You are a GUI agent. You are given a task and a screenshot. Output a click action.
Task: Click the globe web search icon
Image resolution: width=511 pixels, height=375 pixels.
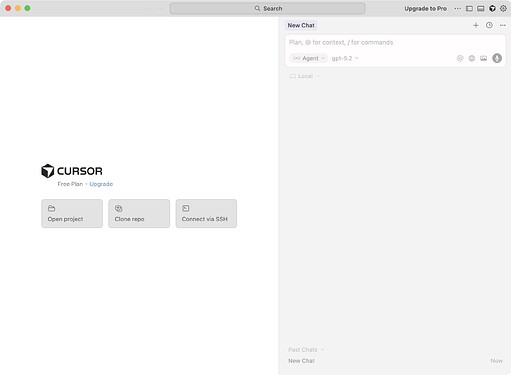point(472,58)
